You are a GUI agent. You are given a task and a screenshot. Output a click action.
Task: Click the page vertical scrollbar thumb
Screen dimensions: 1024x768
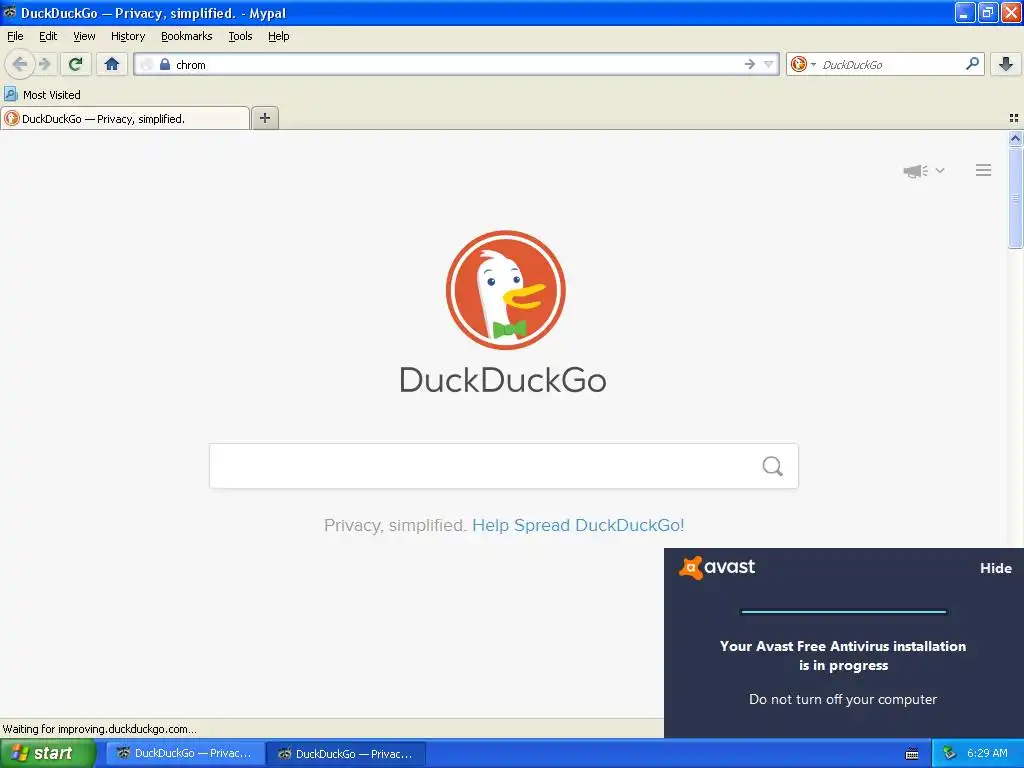(1015, 198)
